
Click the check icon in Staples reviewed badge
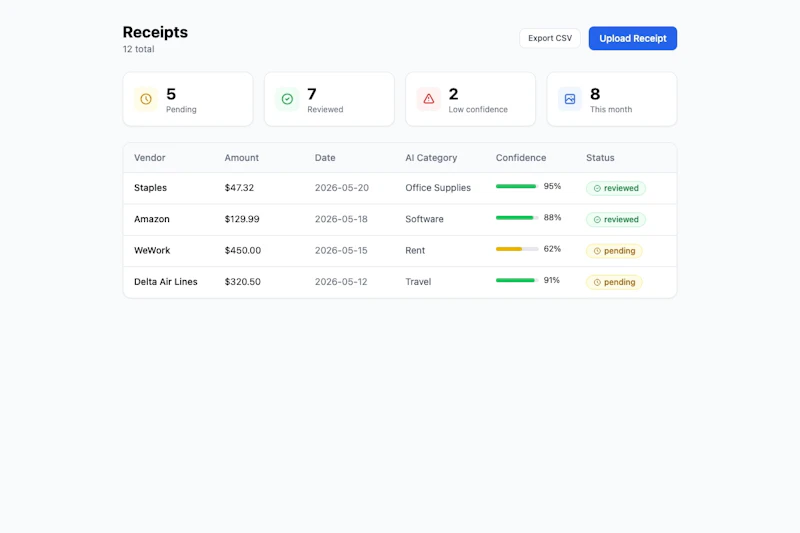597,188
